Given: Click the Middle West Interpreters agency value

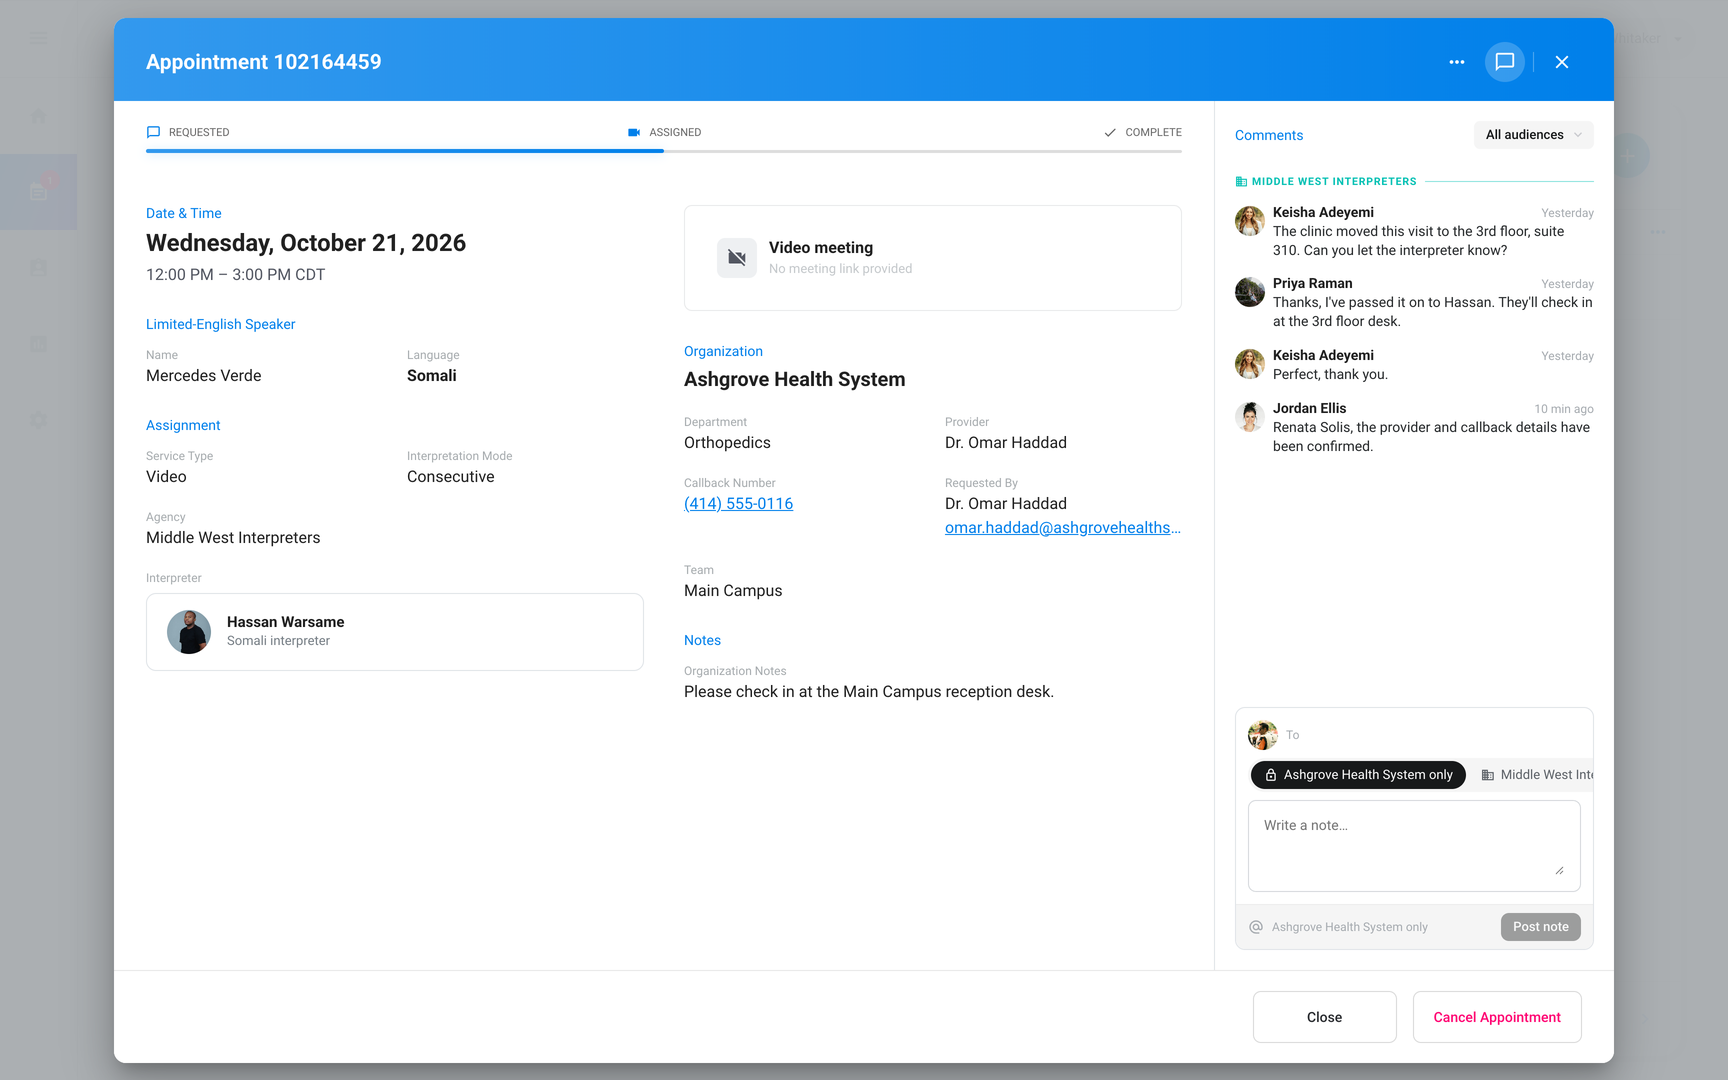Looking at the screenshot, I should [233, 538].
